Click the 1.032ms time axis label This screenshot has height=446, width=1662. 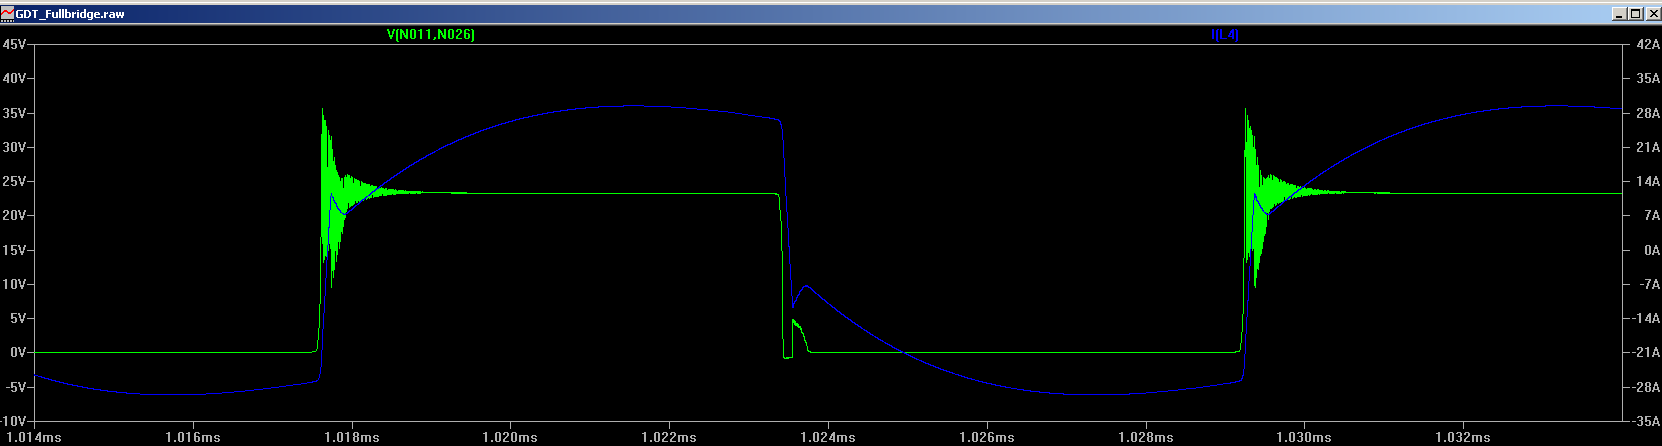pyautogui.click(x=1463, y=437)
